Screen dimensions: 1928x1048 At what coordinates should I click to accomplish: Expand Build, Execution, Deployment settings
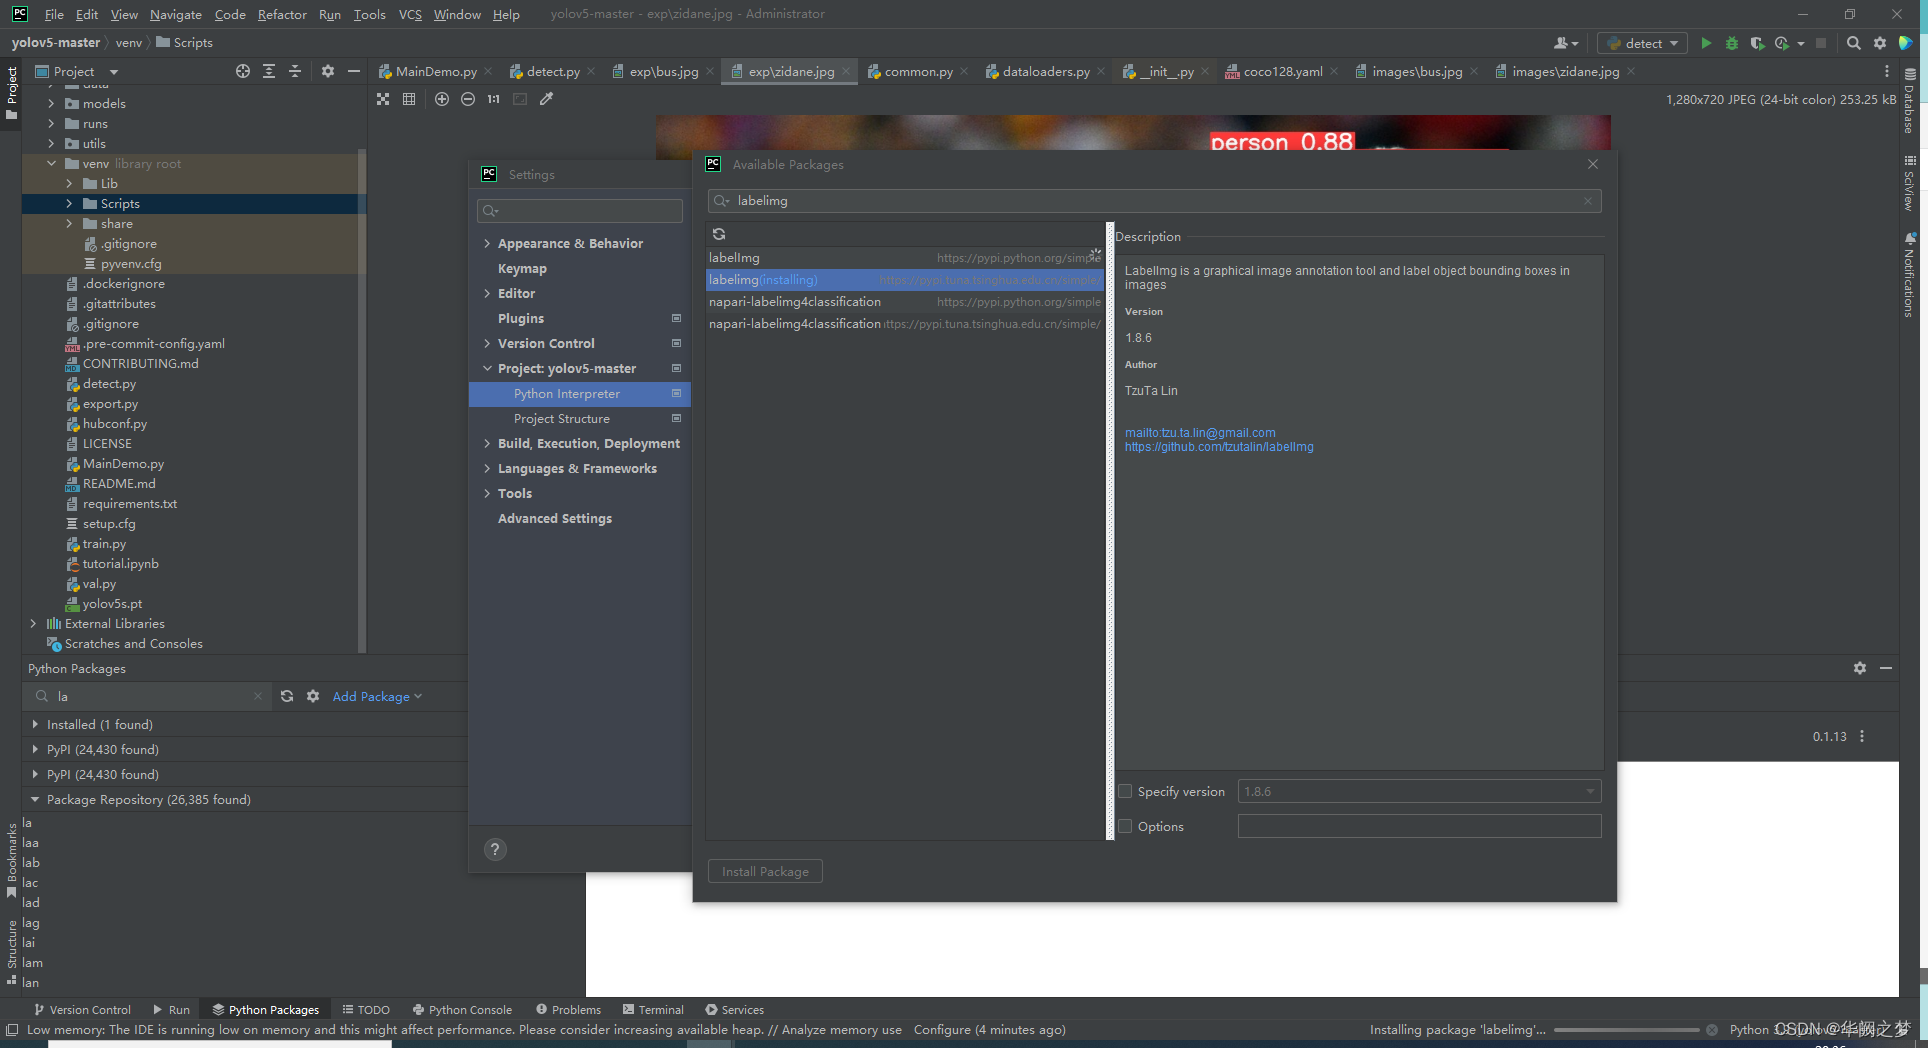[487, 443]
